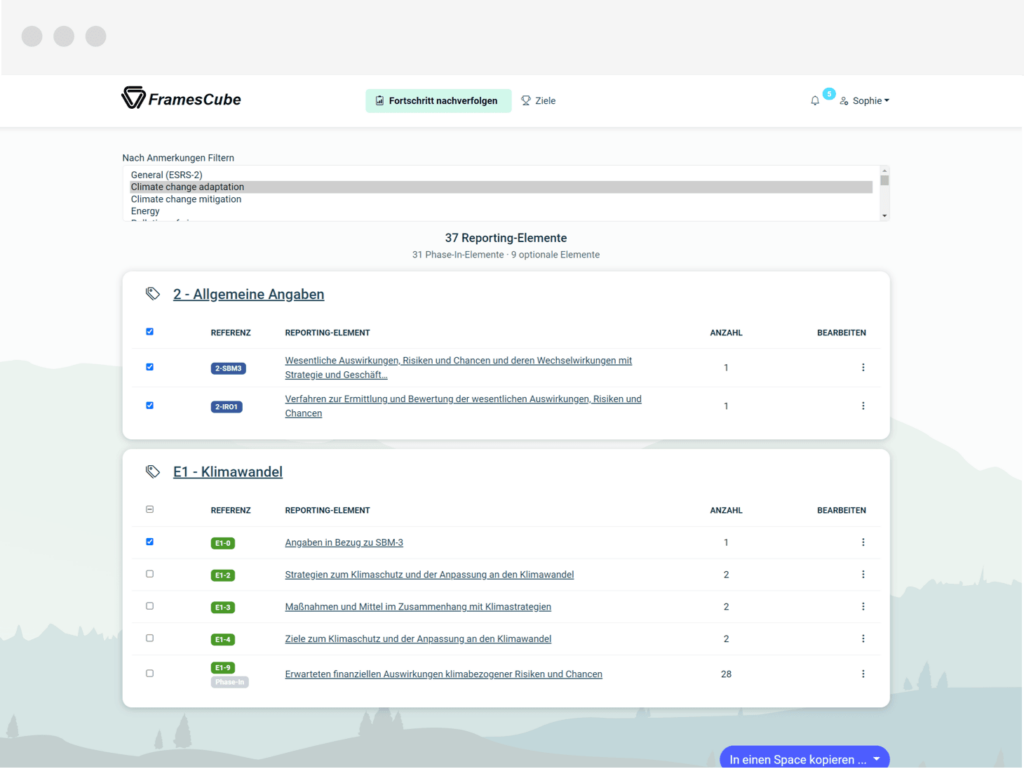Select Energy filter option
The height and width of the screenshot is (769, 1024).
(501, 211)
